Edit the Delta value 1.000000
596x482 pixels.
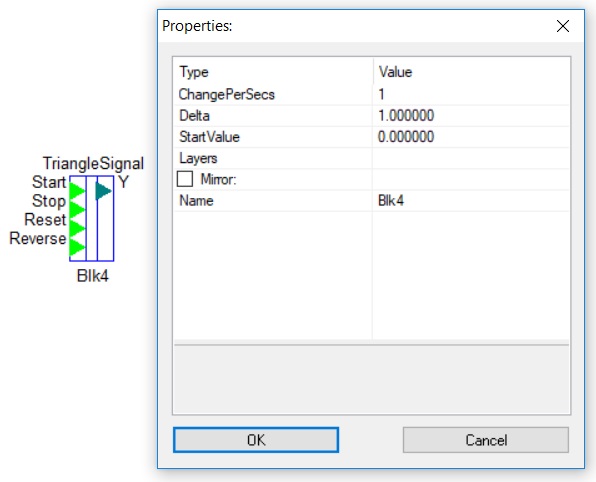(471, 116)
